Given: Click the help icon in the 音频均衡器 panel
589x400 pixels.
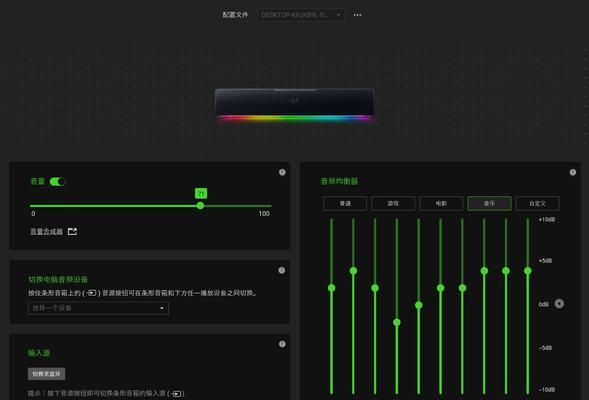Looking at the screenshot, I should (572, 172).
